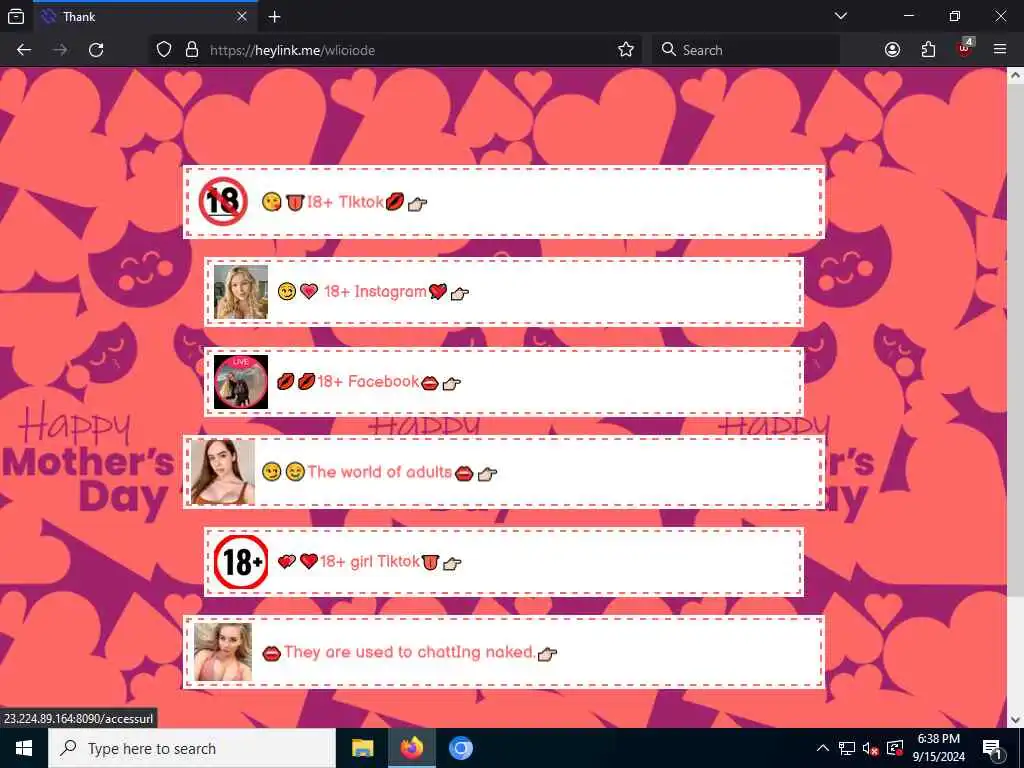Open the Firefox View icon in tab bar

[x=16, y=16]
